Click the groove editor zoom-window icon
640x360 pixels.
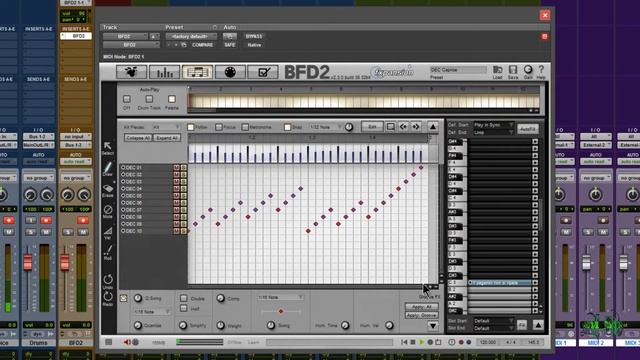point(391,127)
